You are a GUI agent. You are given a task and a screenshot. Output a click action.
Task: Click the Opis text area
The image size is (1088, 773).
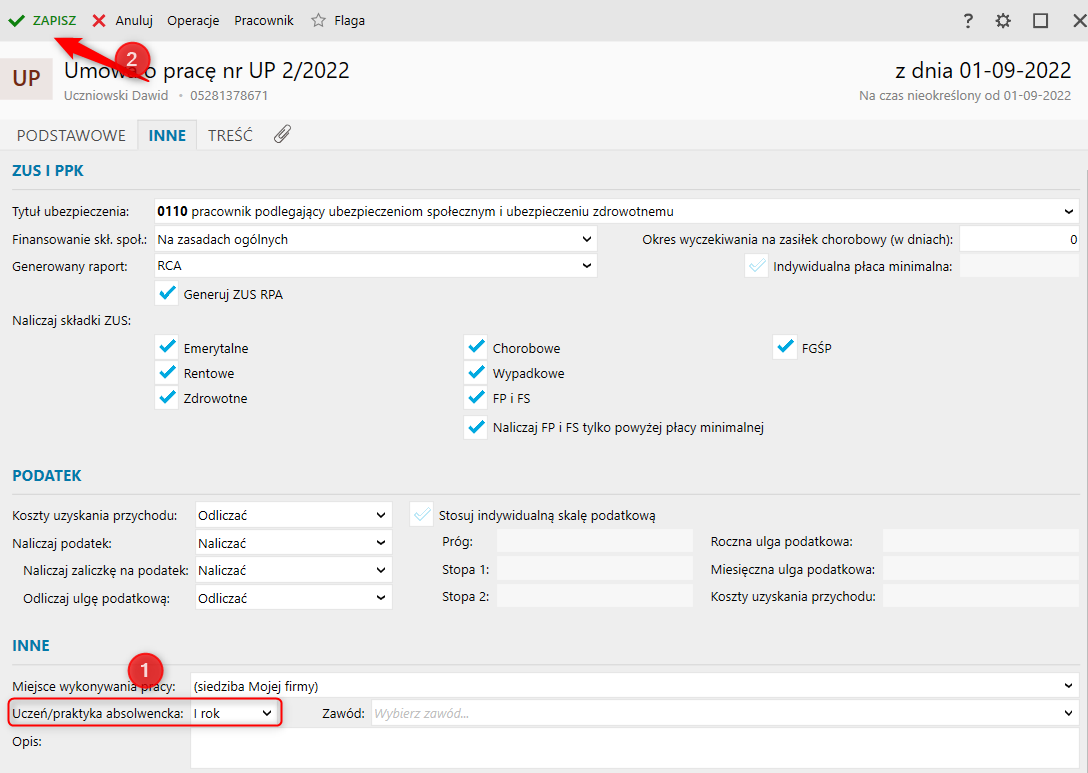tap(634, 748)
